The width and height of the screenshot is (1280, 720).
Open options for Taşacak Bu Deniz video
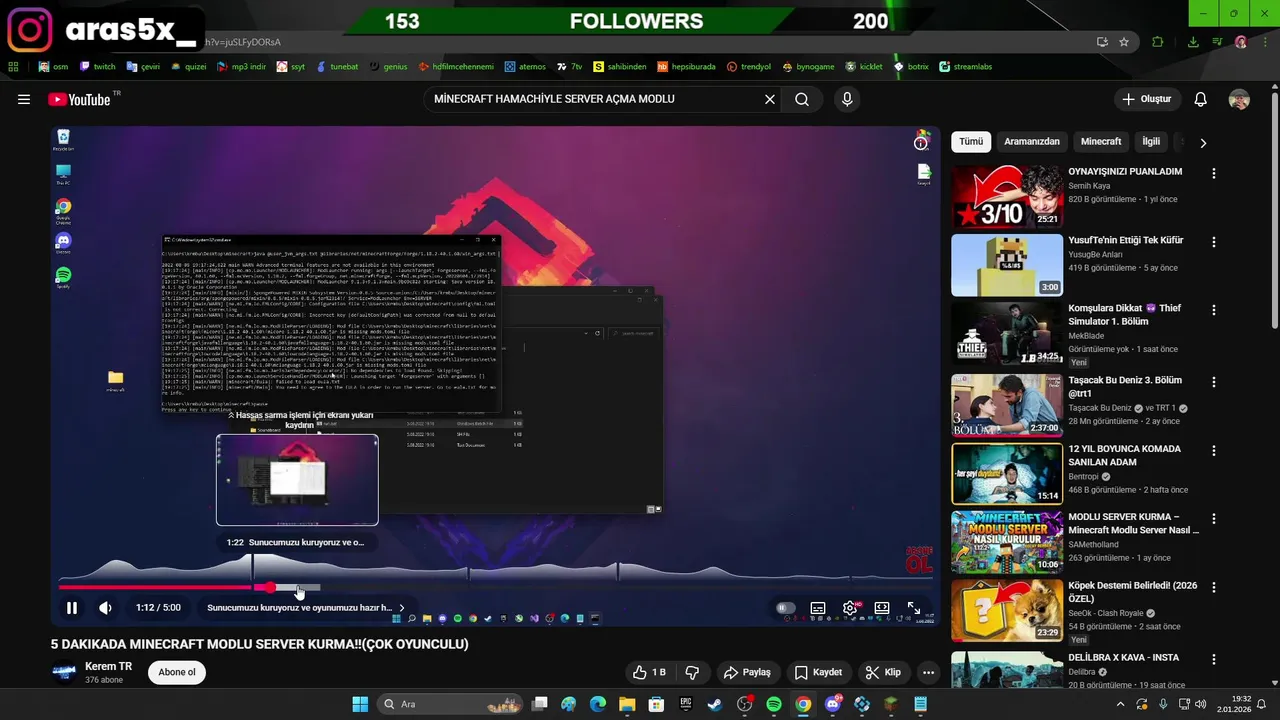(1214, 382)
